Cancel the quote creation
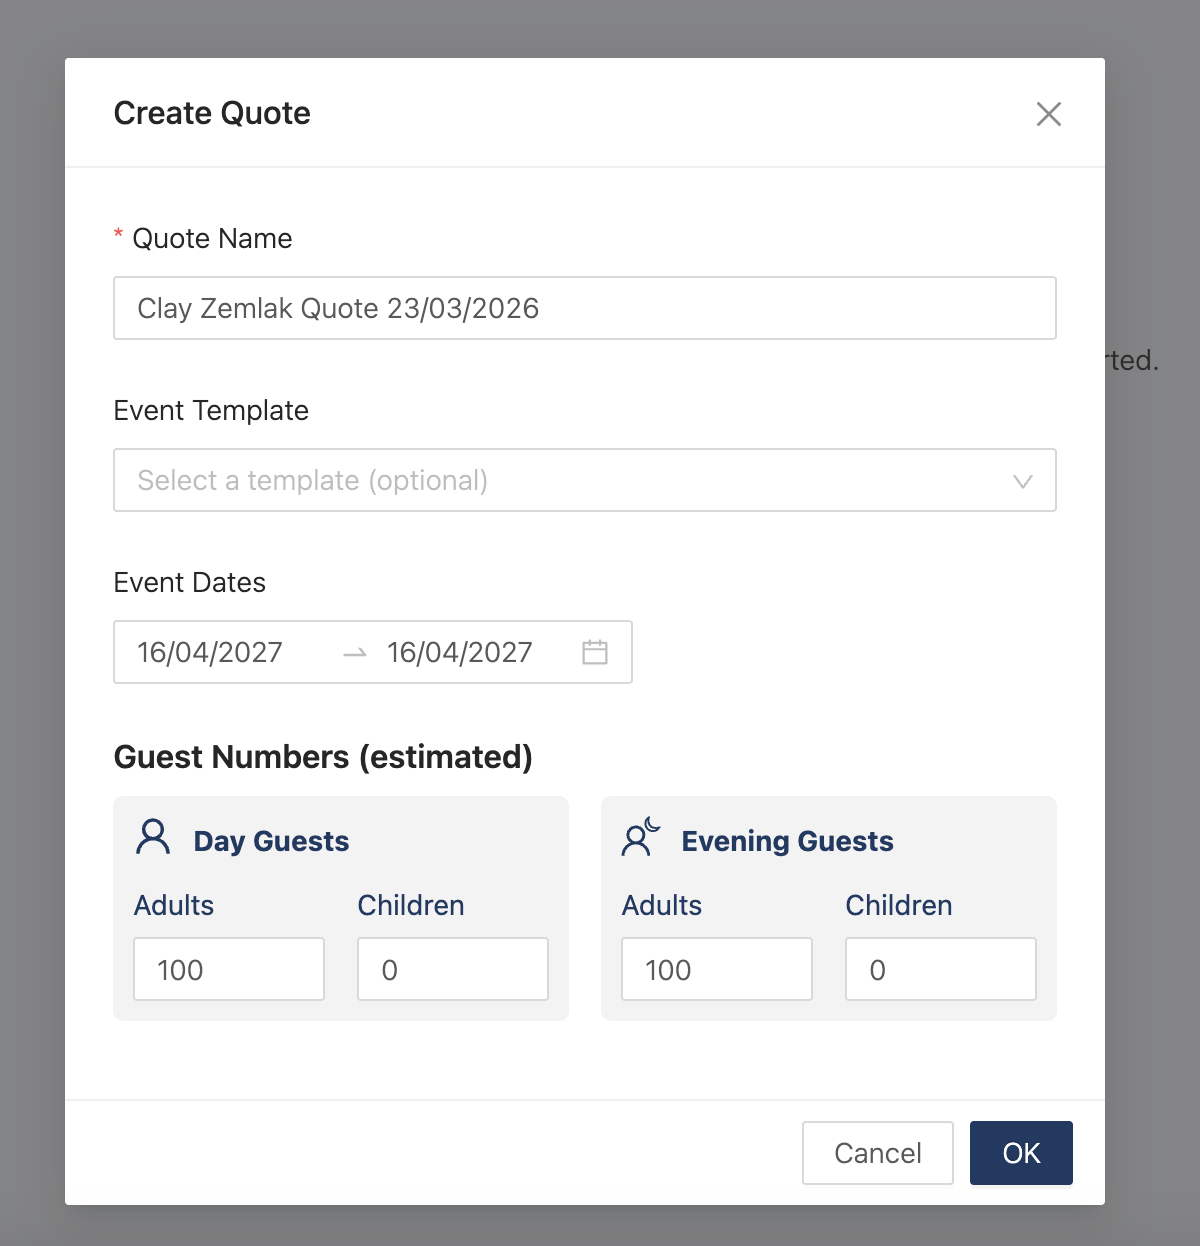 click(877, 1153)
